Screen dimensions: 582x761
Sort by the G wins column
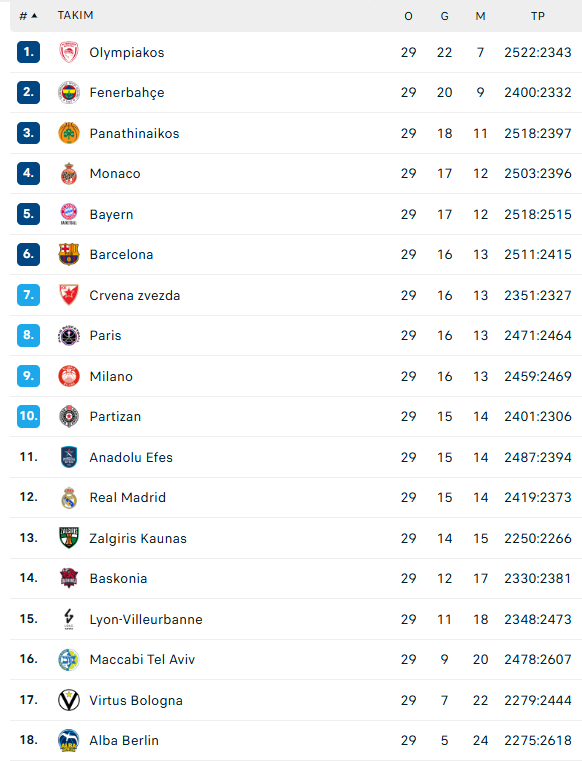[x=444, y=16]
